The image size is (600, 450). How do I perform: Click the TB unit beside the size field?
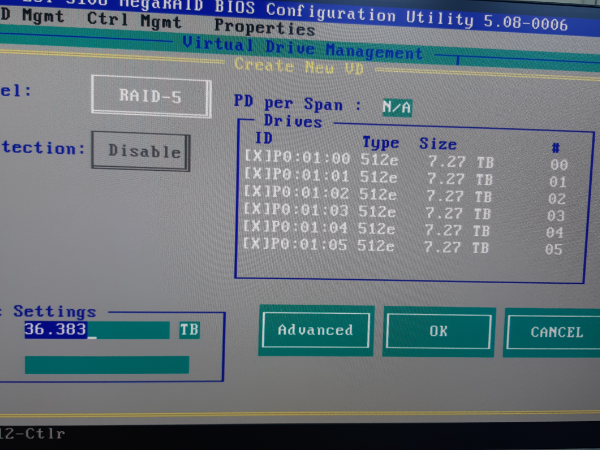189,329
